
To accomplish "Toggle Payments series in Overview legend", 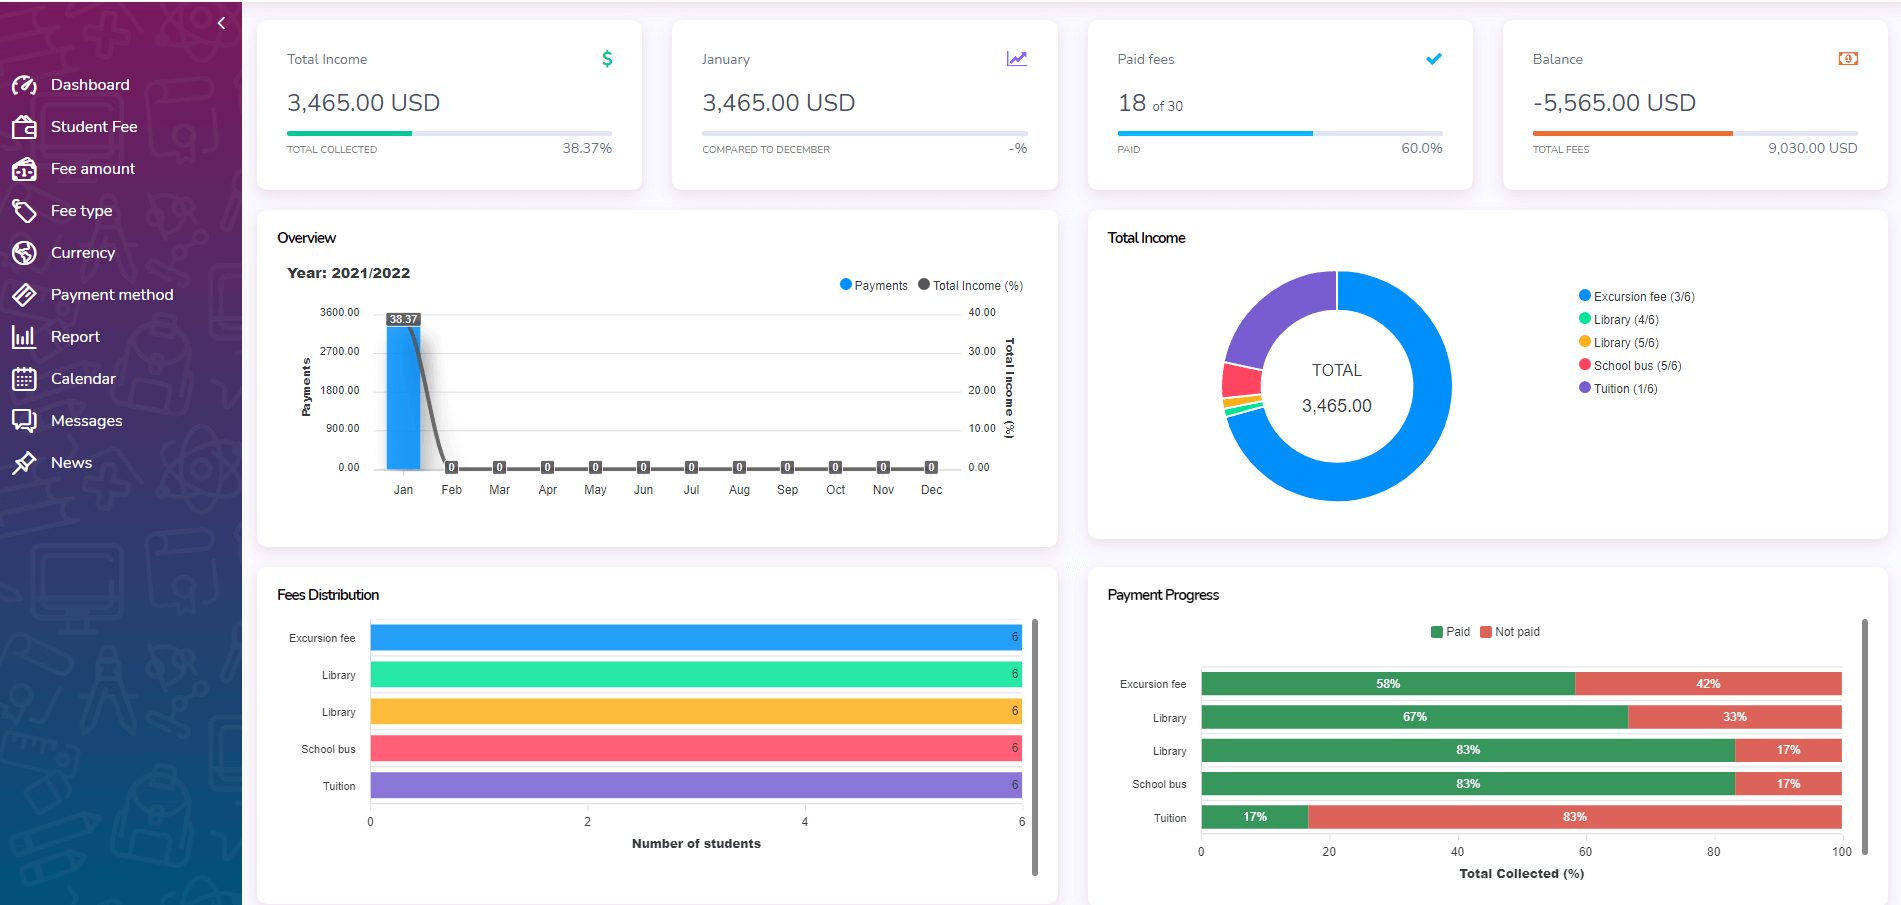I will tap(874, 286).
